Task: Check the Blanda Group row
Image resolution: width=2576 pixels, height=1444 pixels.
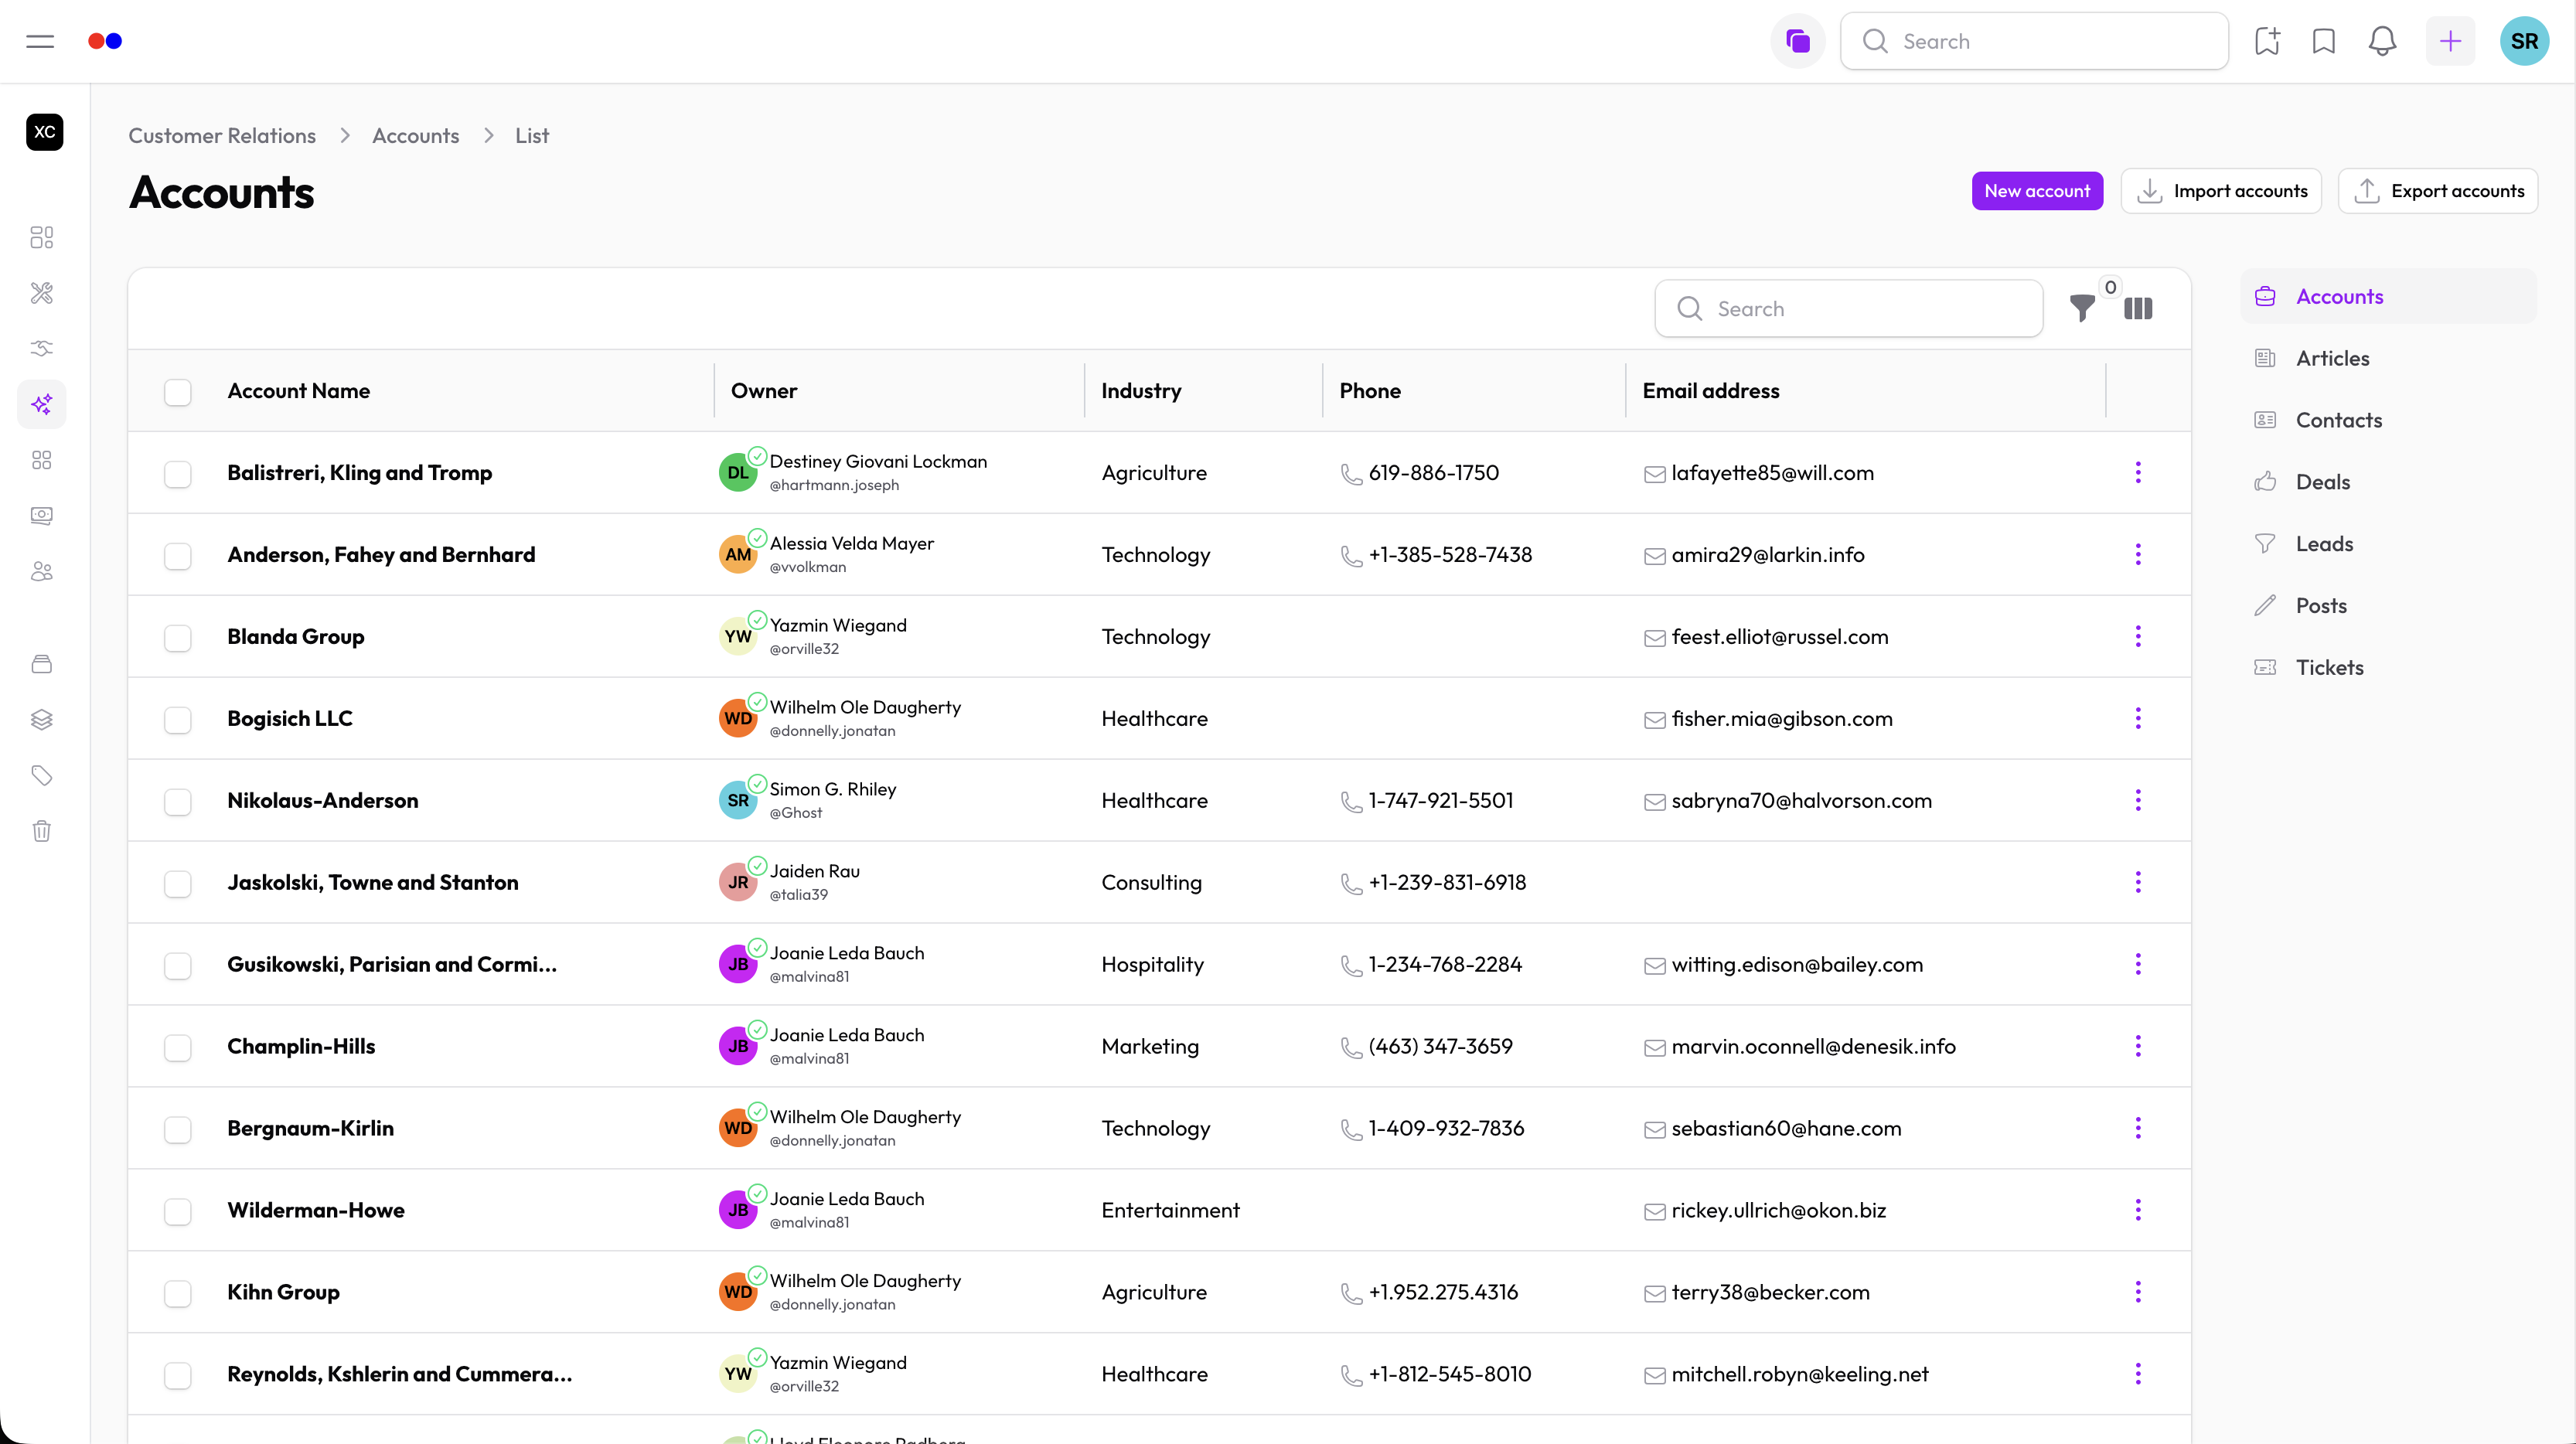Action: pyautogui.click(x=178, y=638)
